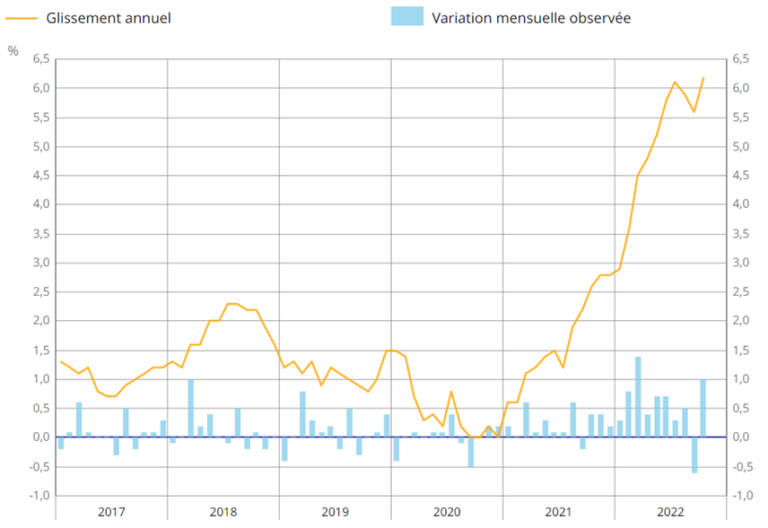Click the negative blue bar in 2022
The height and width of the screenshot is (528, 768).
(694, 455)
